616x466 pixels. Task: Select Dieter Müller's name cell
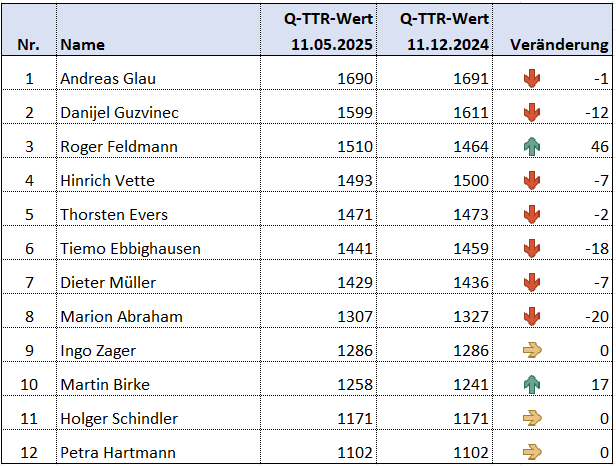158,282
